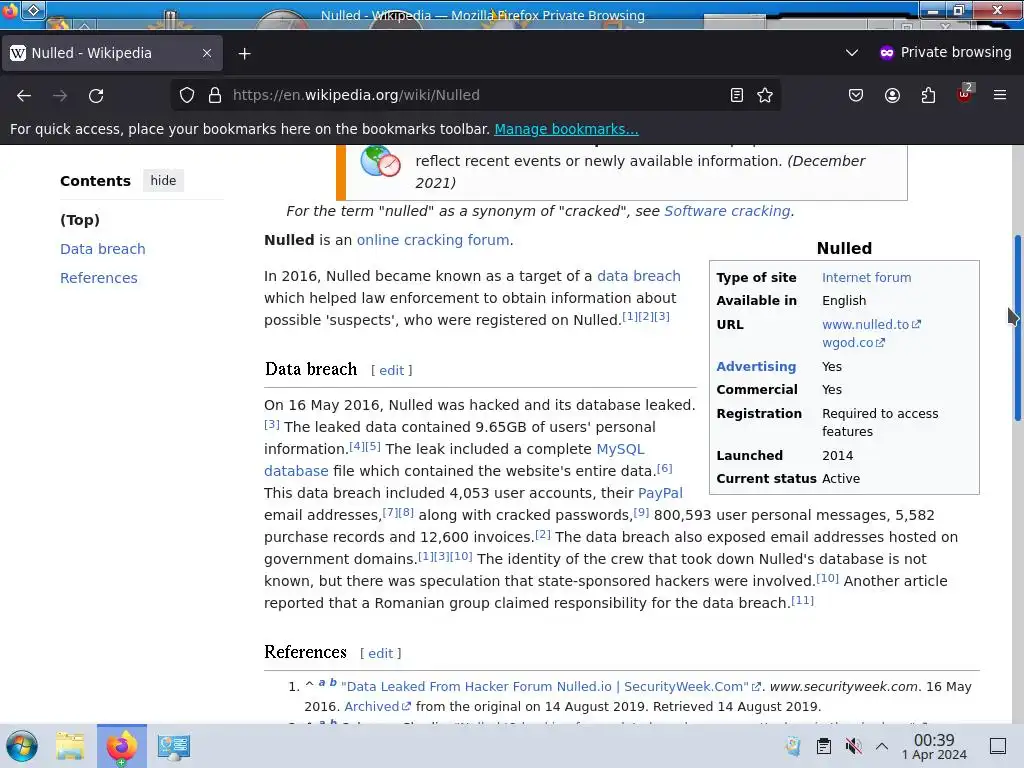Edit the References section

point(380,653)
